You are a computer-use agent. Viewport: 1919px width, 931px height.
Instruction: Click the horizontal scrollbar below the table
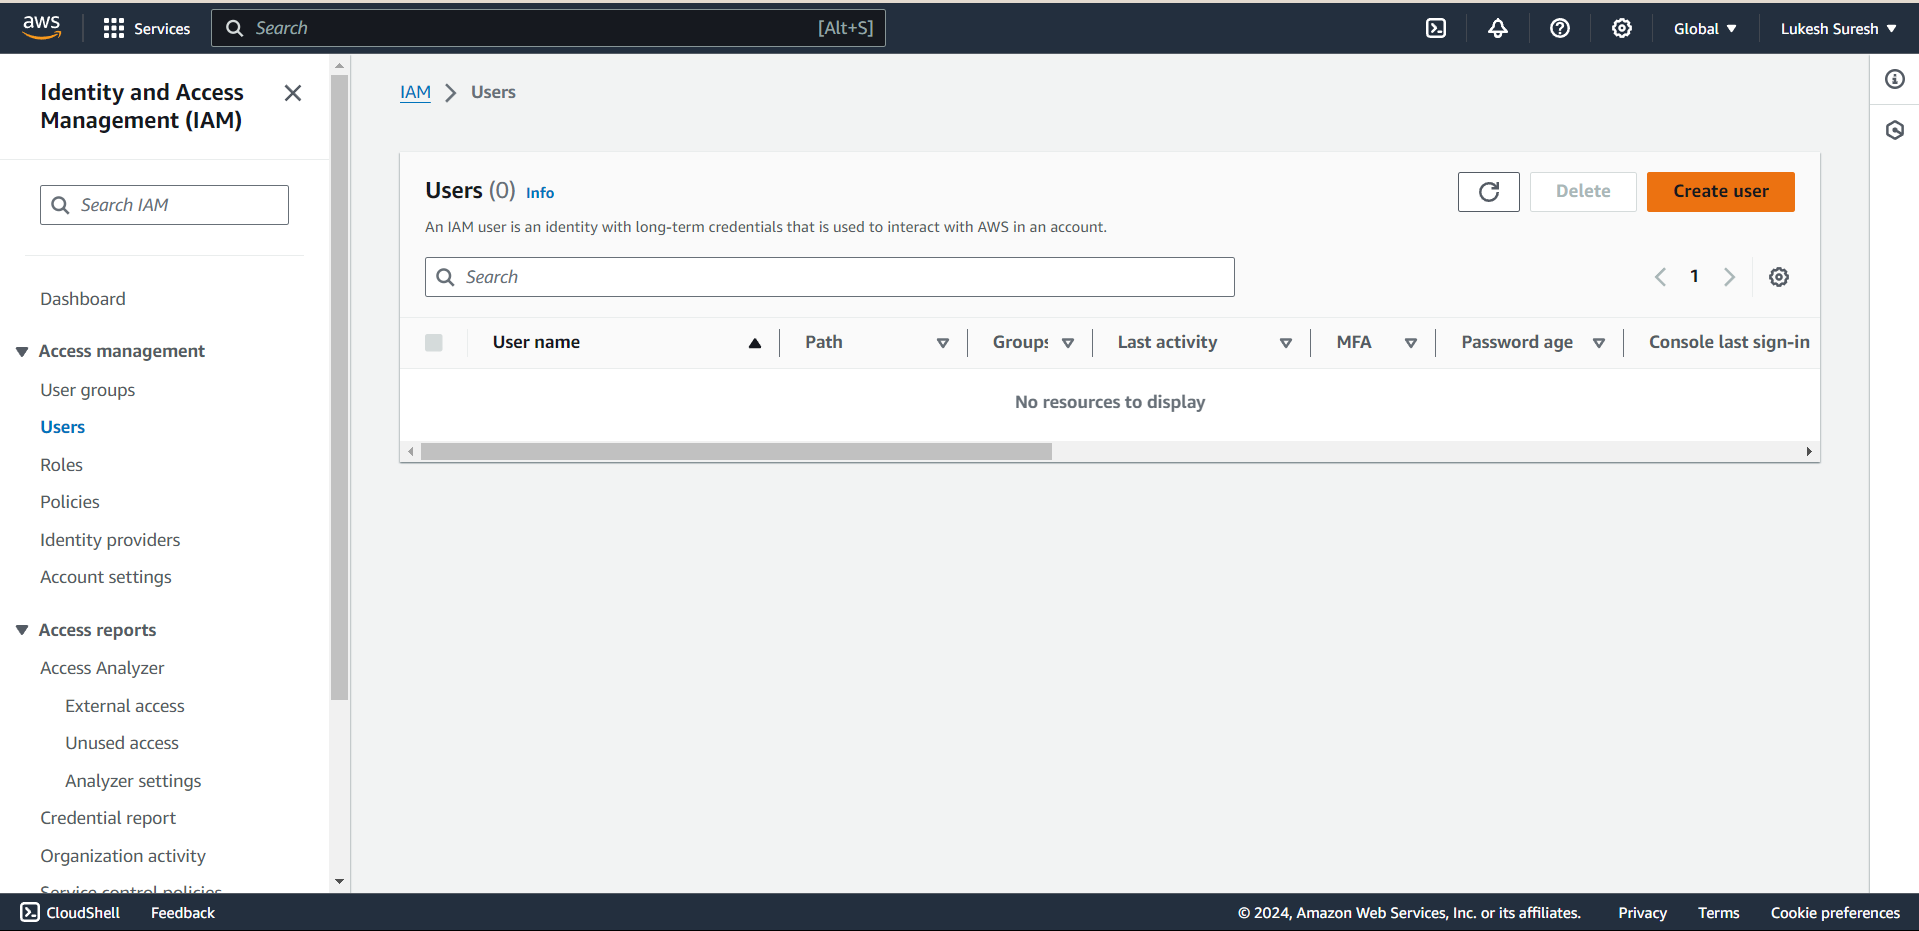point(735,451)
